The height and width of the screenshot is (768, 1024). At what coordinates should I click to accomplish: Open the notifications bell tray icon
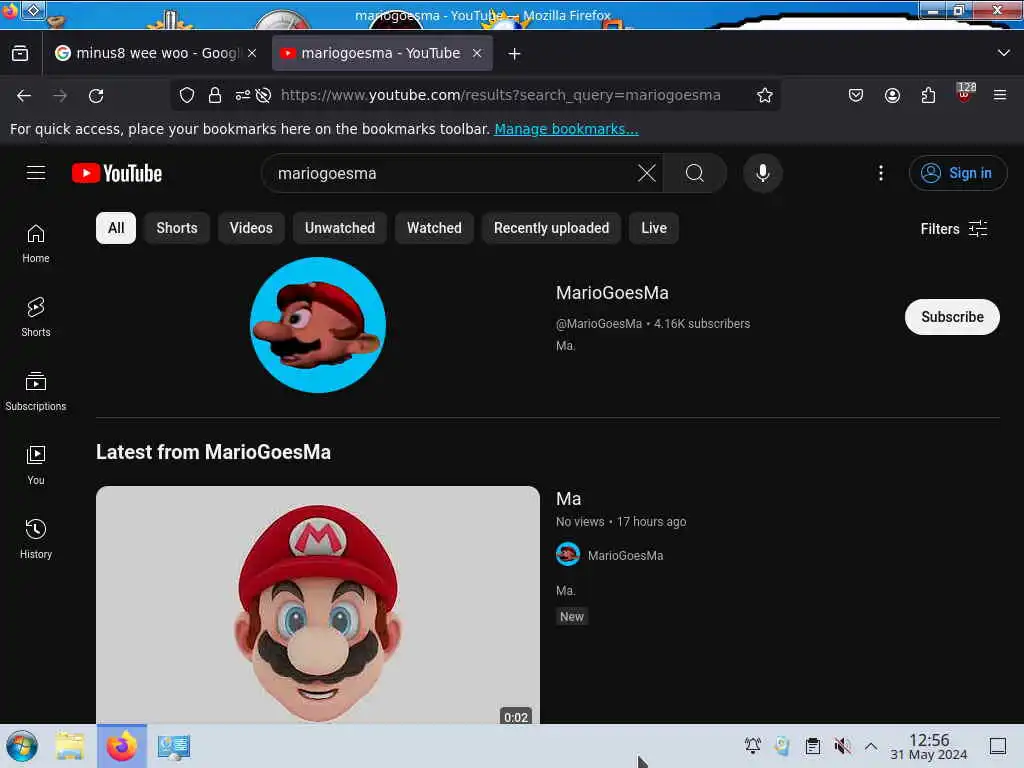tap(752, 746)
